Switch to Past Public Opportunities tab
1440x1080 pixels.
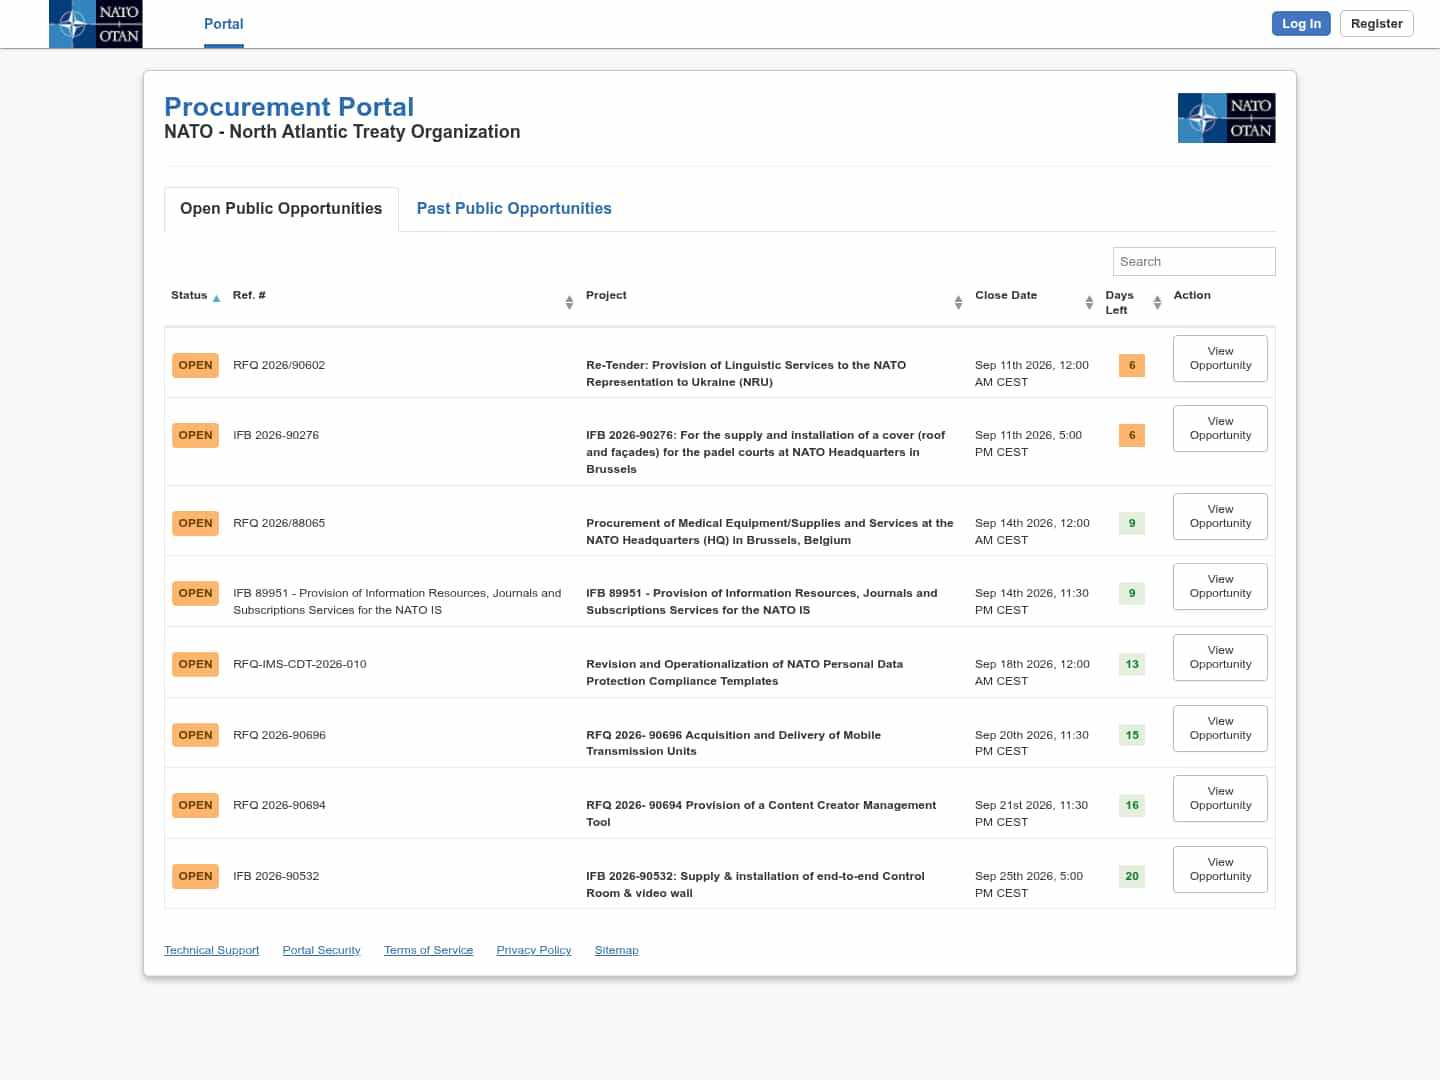click(x=514, y=208)
